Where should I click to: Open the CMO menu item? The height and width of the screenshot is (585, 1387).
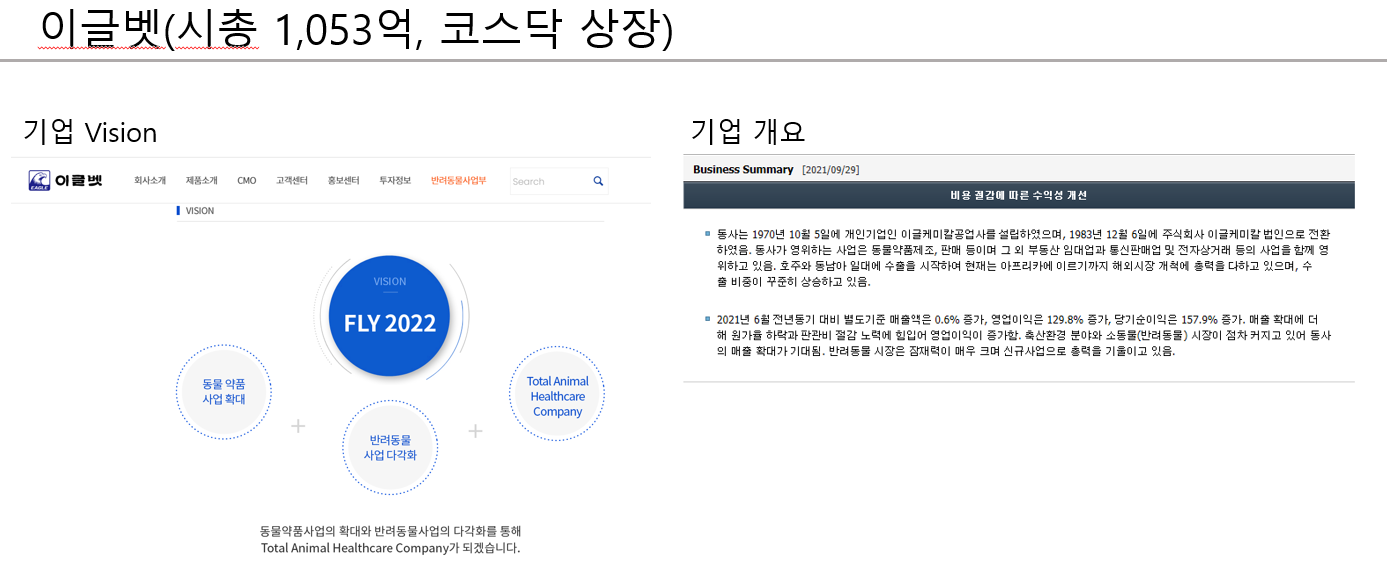[246, 181]
